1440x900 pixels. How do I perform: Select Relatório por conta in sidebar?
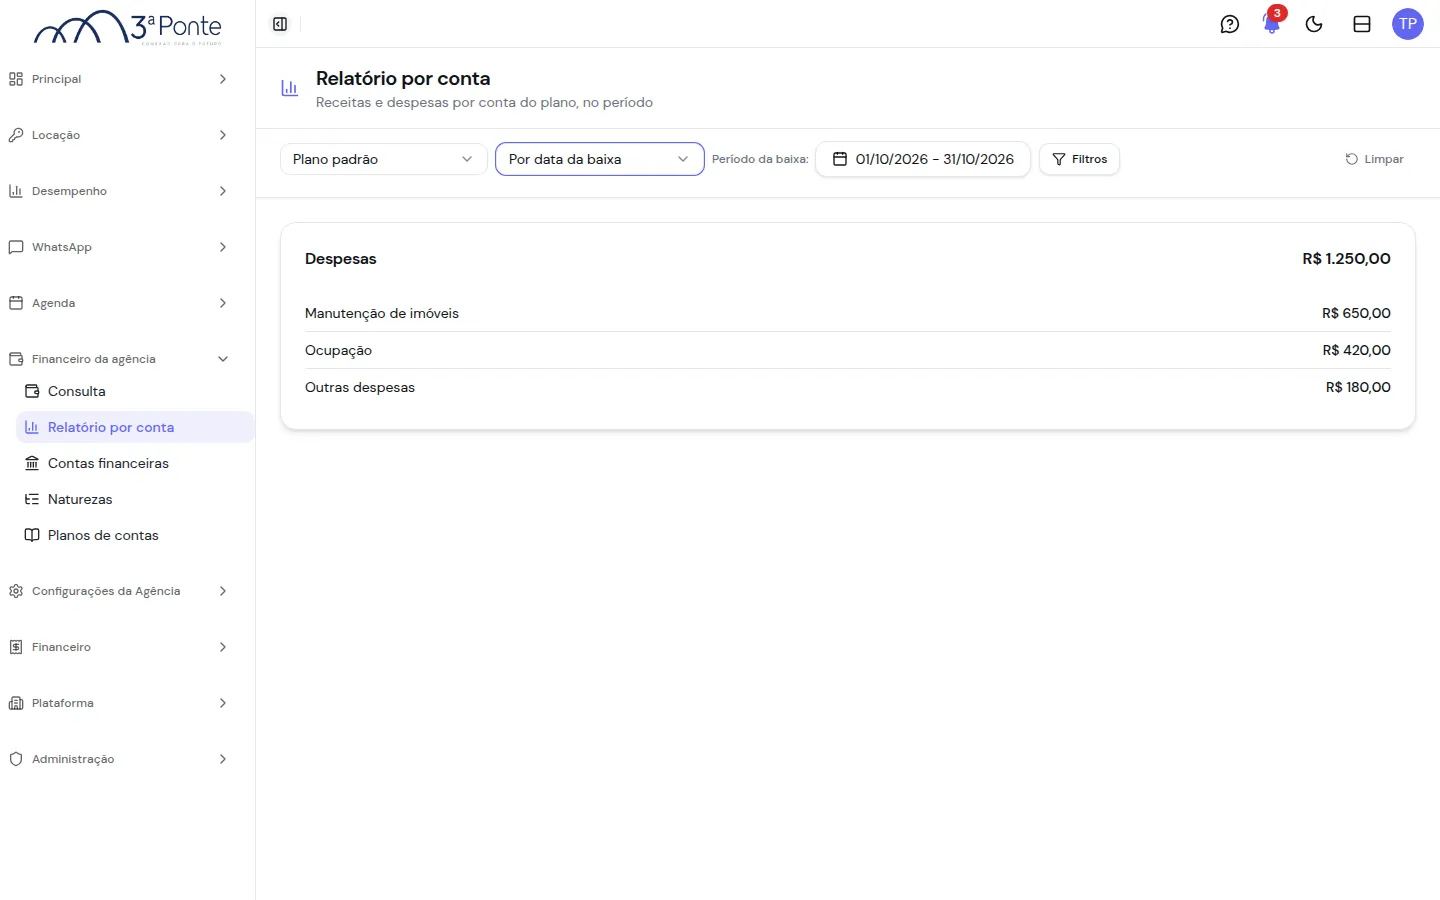[x=135, y=427]
